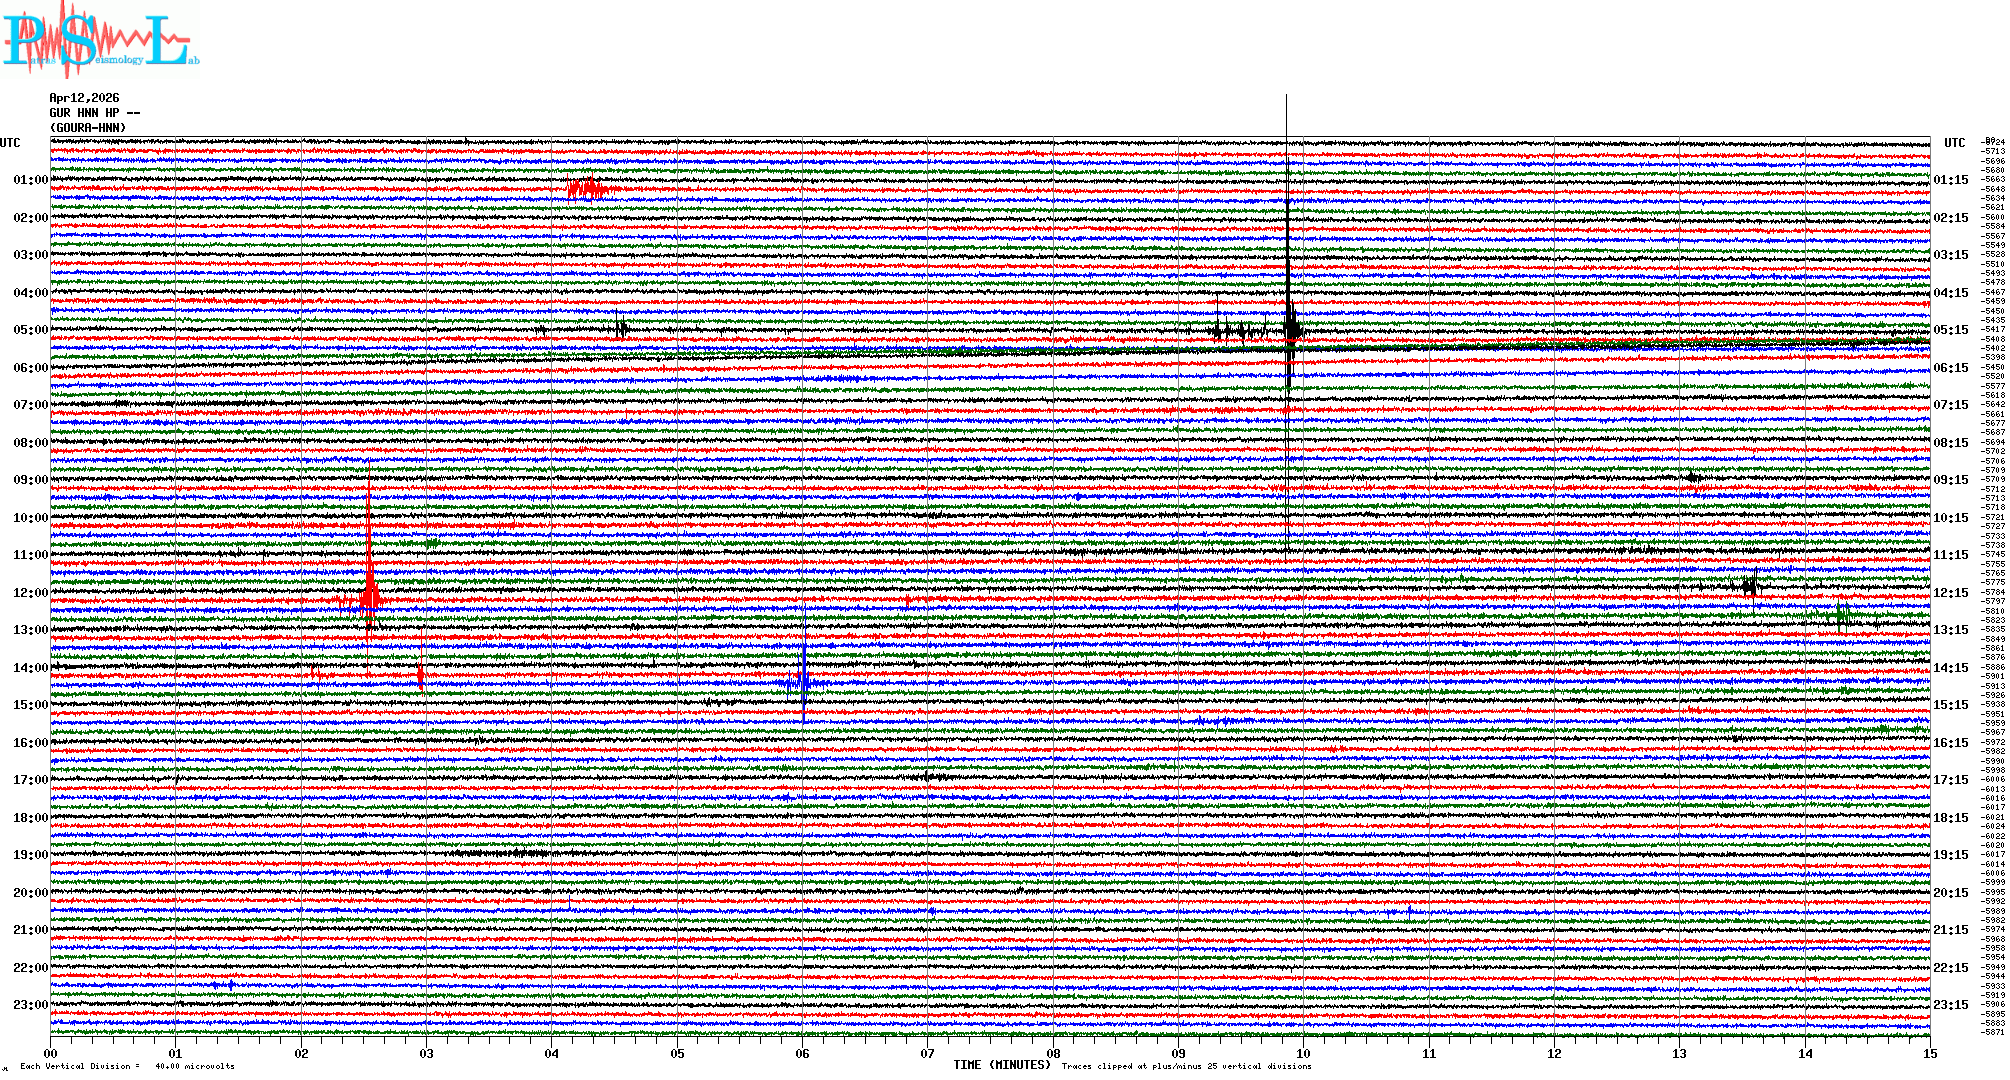
Task: Click the Apr12,2026 date label
Action: 84,98
